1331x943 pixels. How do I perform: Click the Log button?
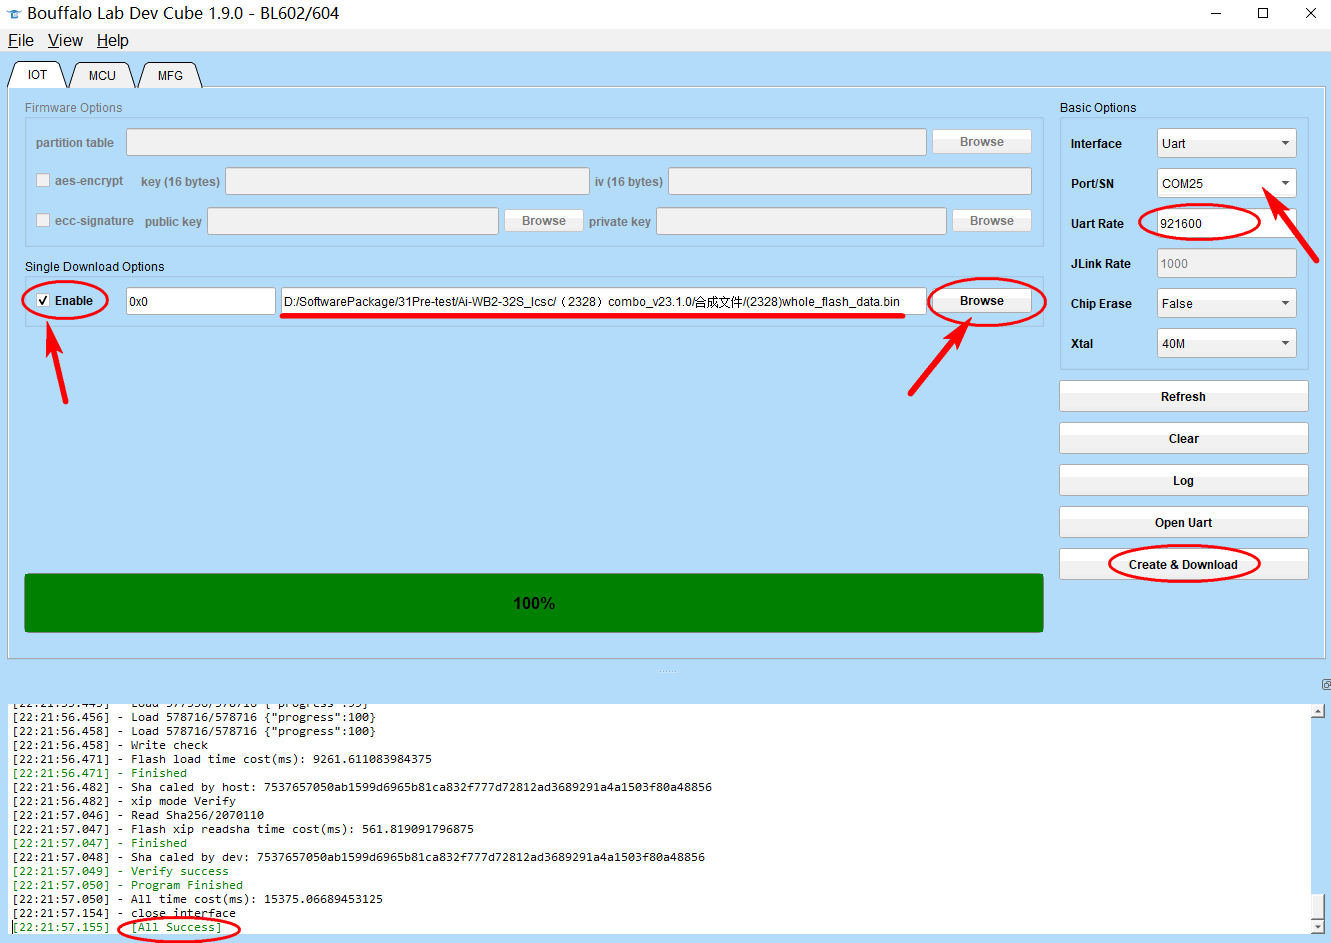[x=1183, y=481]
